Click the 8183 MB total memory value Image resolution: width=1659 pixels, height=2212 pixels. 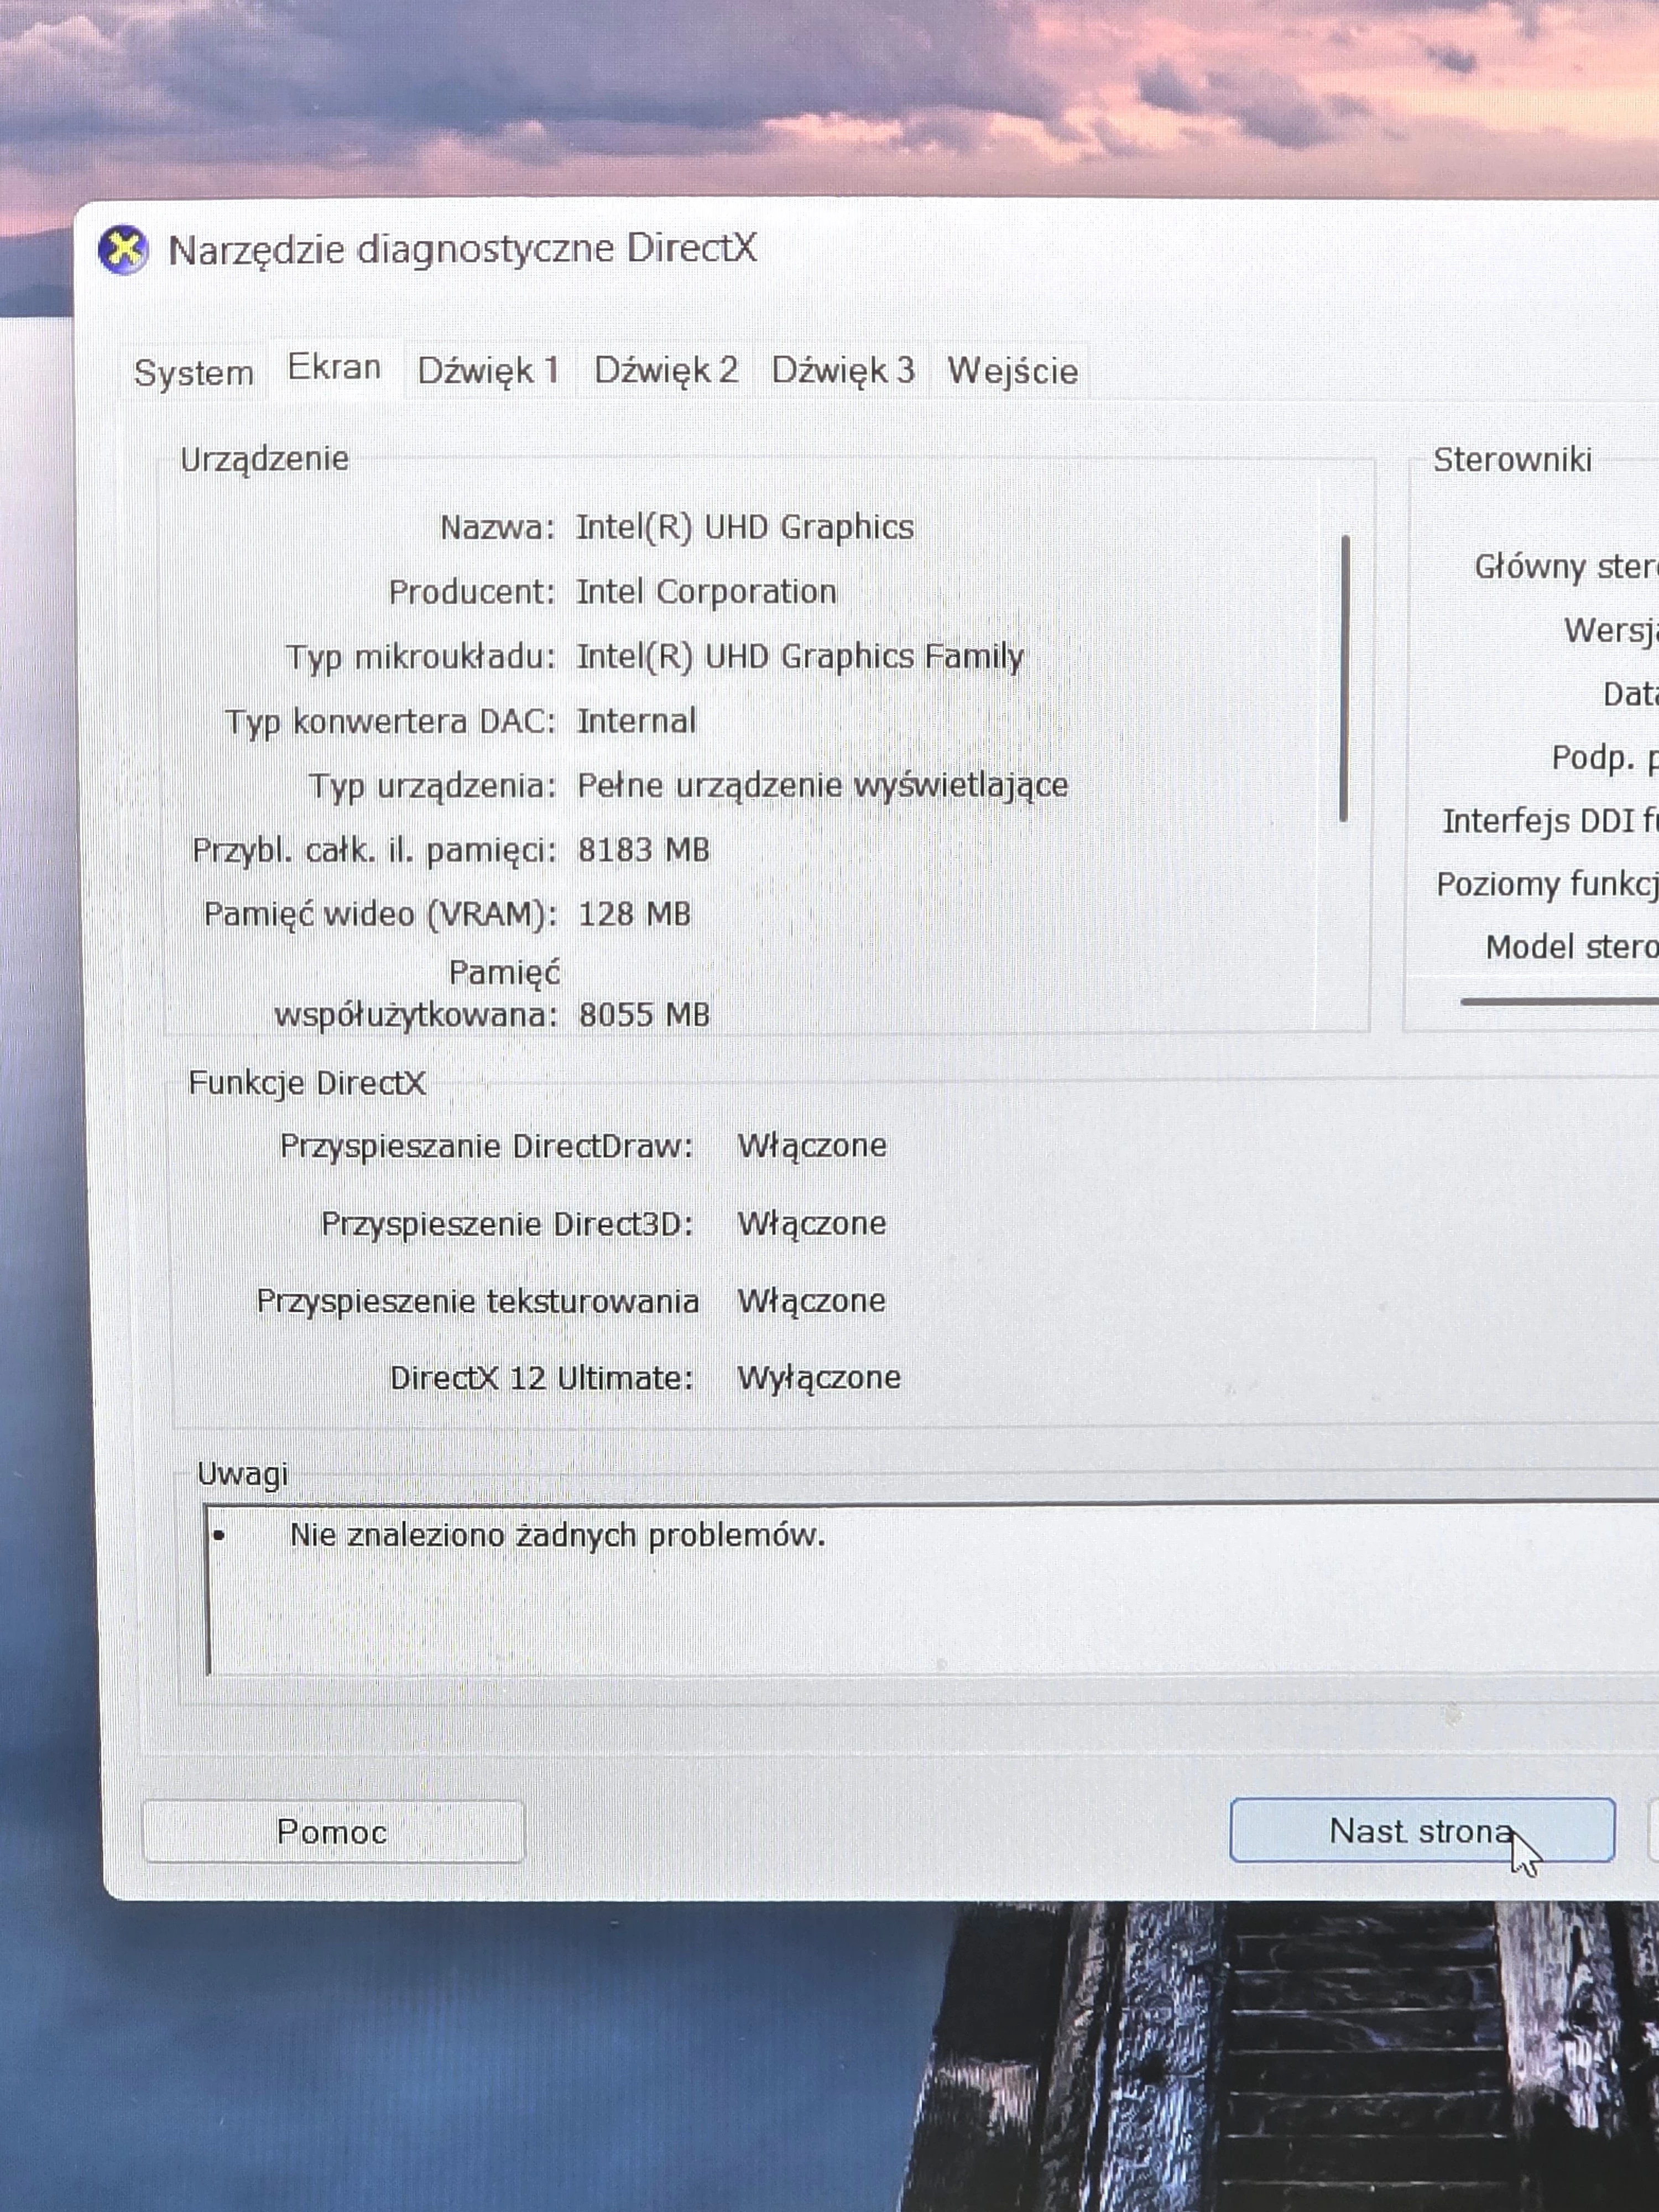(643, 850)
